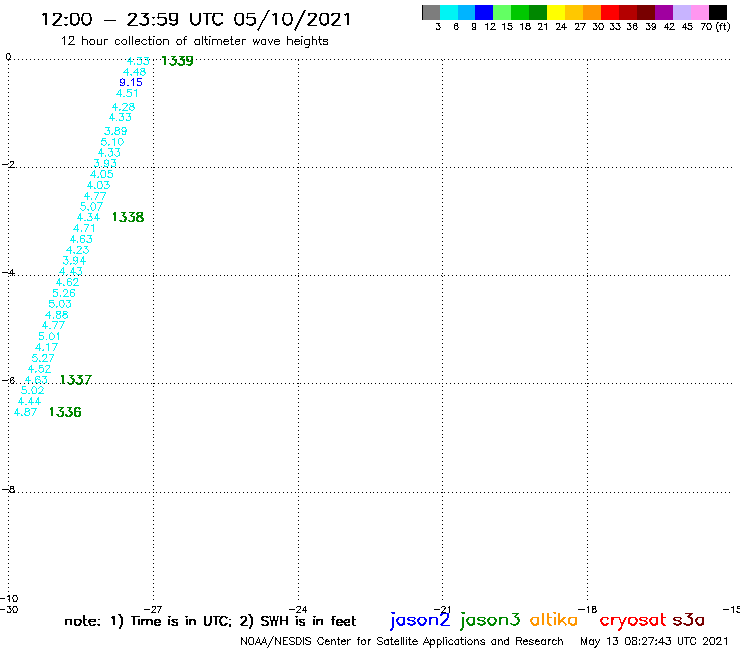740x650 pixels.
Task: Click the wave height value 4.43
Action: pyautogui.click(x=71, y=271)
